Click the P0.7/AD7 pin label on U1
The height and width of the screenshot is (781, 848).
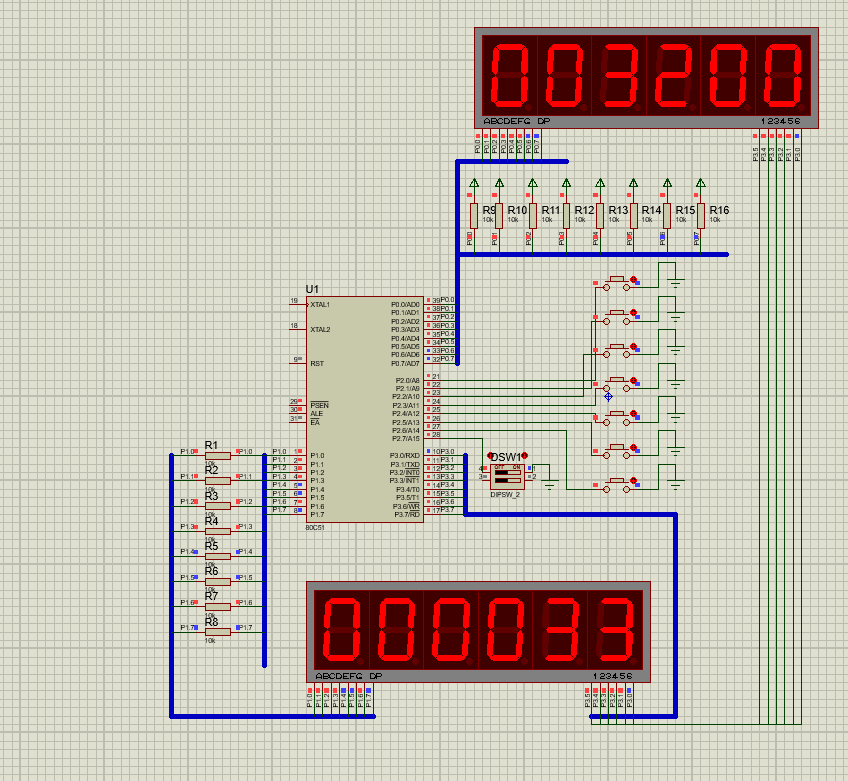(x=405, y=363)
